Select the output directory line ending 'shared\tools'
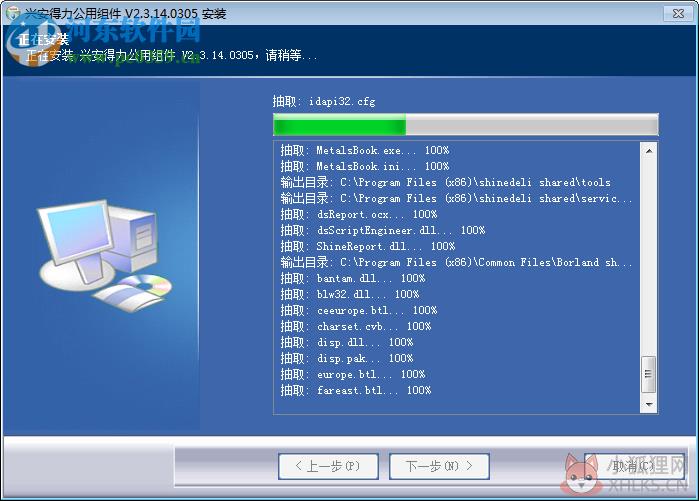Screen dimensions: 699x501 (445, 182)
